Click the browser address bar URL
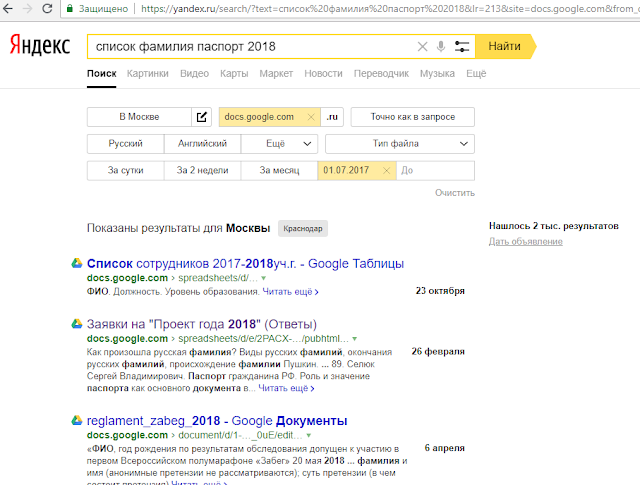Viewport: 640px width, 485px height. click(390, 9)
